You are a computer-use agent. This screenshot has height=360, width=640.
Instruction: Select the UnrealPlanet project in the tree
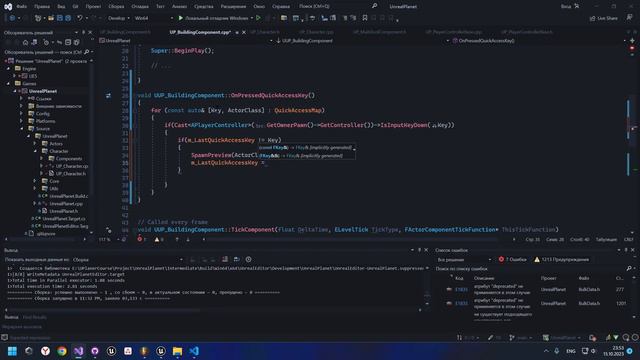(43, 91)
